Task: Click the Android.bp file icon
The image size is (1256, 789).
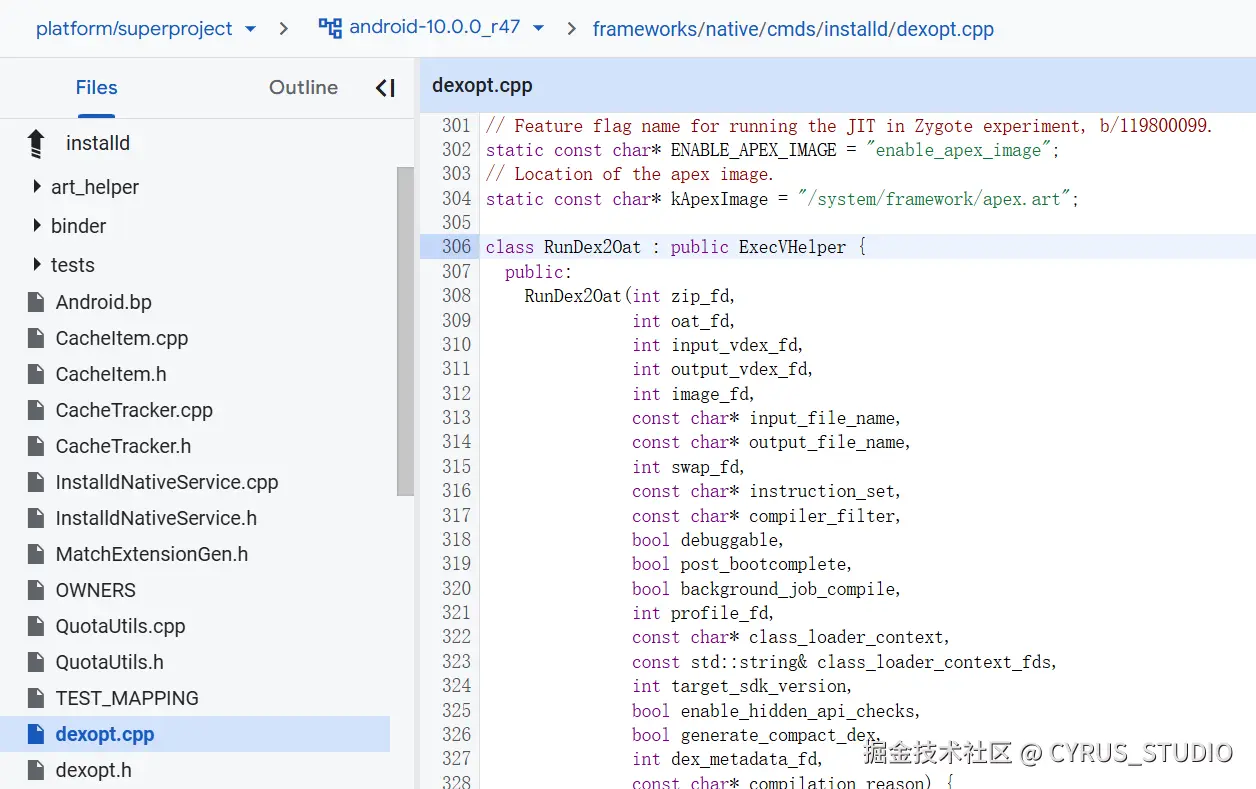Action: (x=36, y=302)
